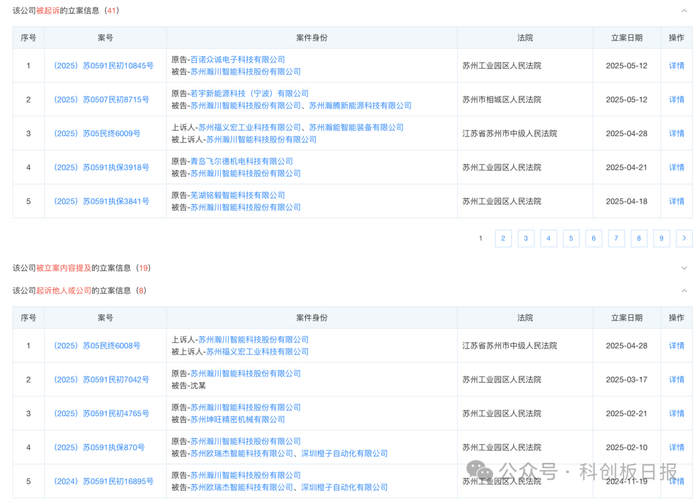Image resolution: width=700 pixels, height=500 pixels.
Task: Open case (2025)苏0591民初4765号
Action: (101, 413)
